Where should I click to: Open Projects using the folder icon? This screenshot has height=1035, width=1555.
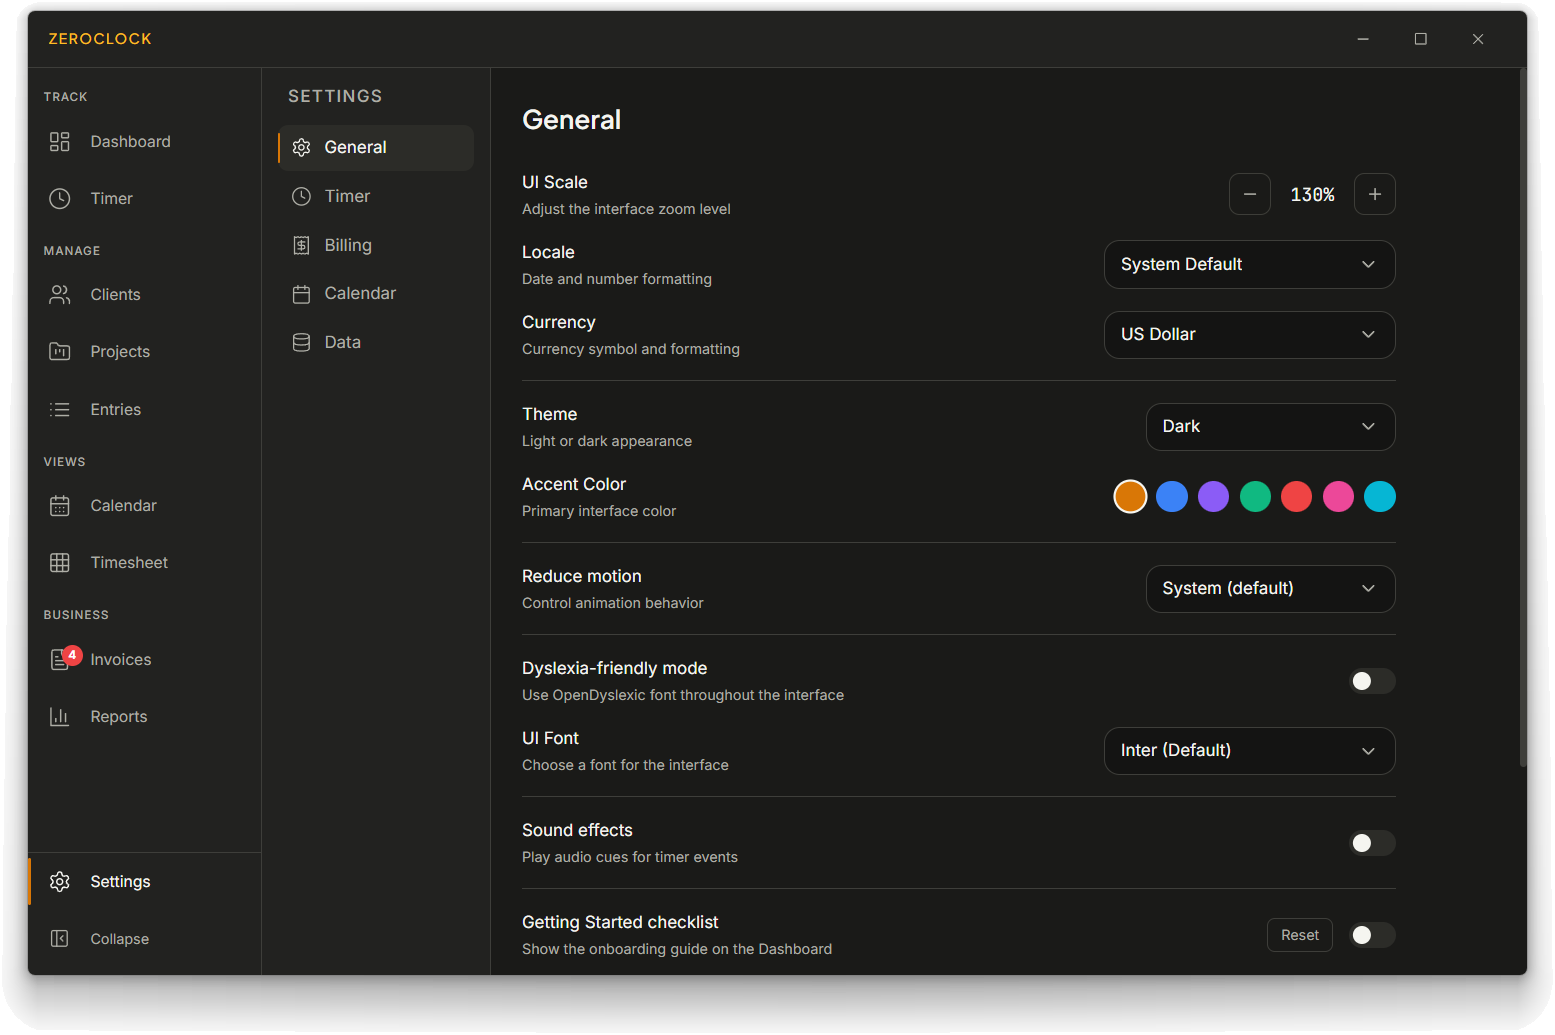(60, 352)
